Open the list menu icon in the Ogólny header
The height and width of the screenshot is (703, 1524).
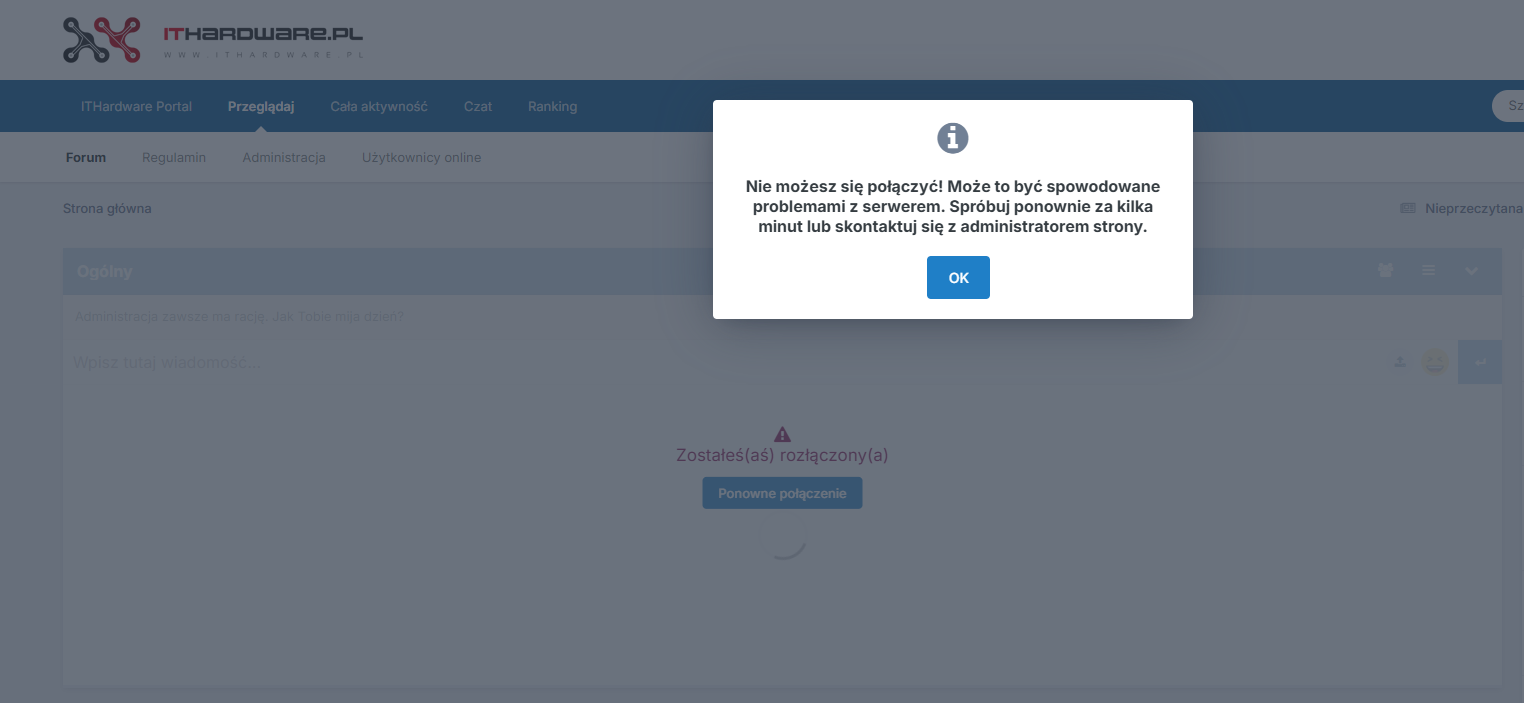[1429, 270]
